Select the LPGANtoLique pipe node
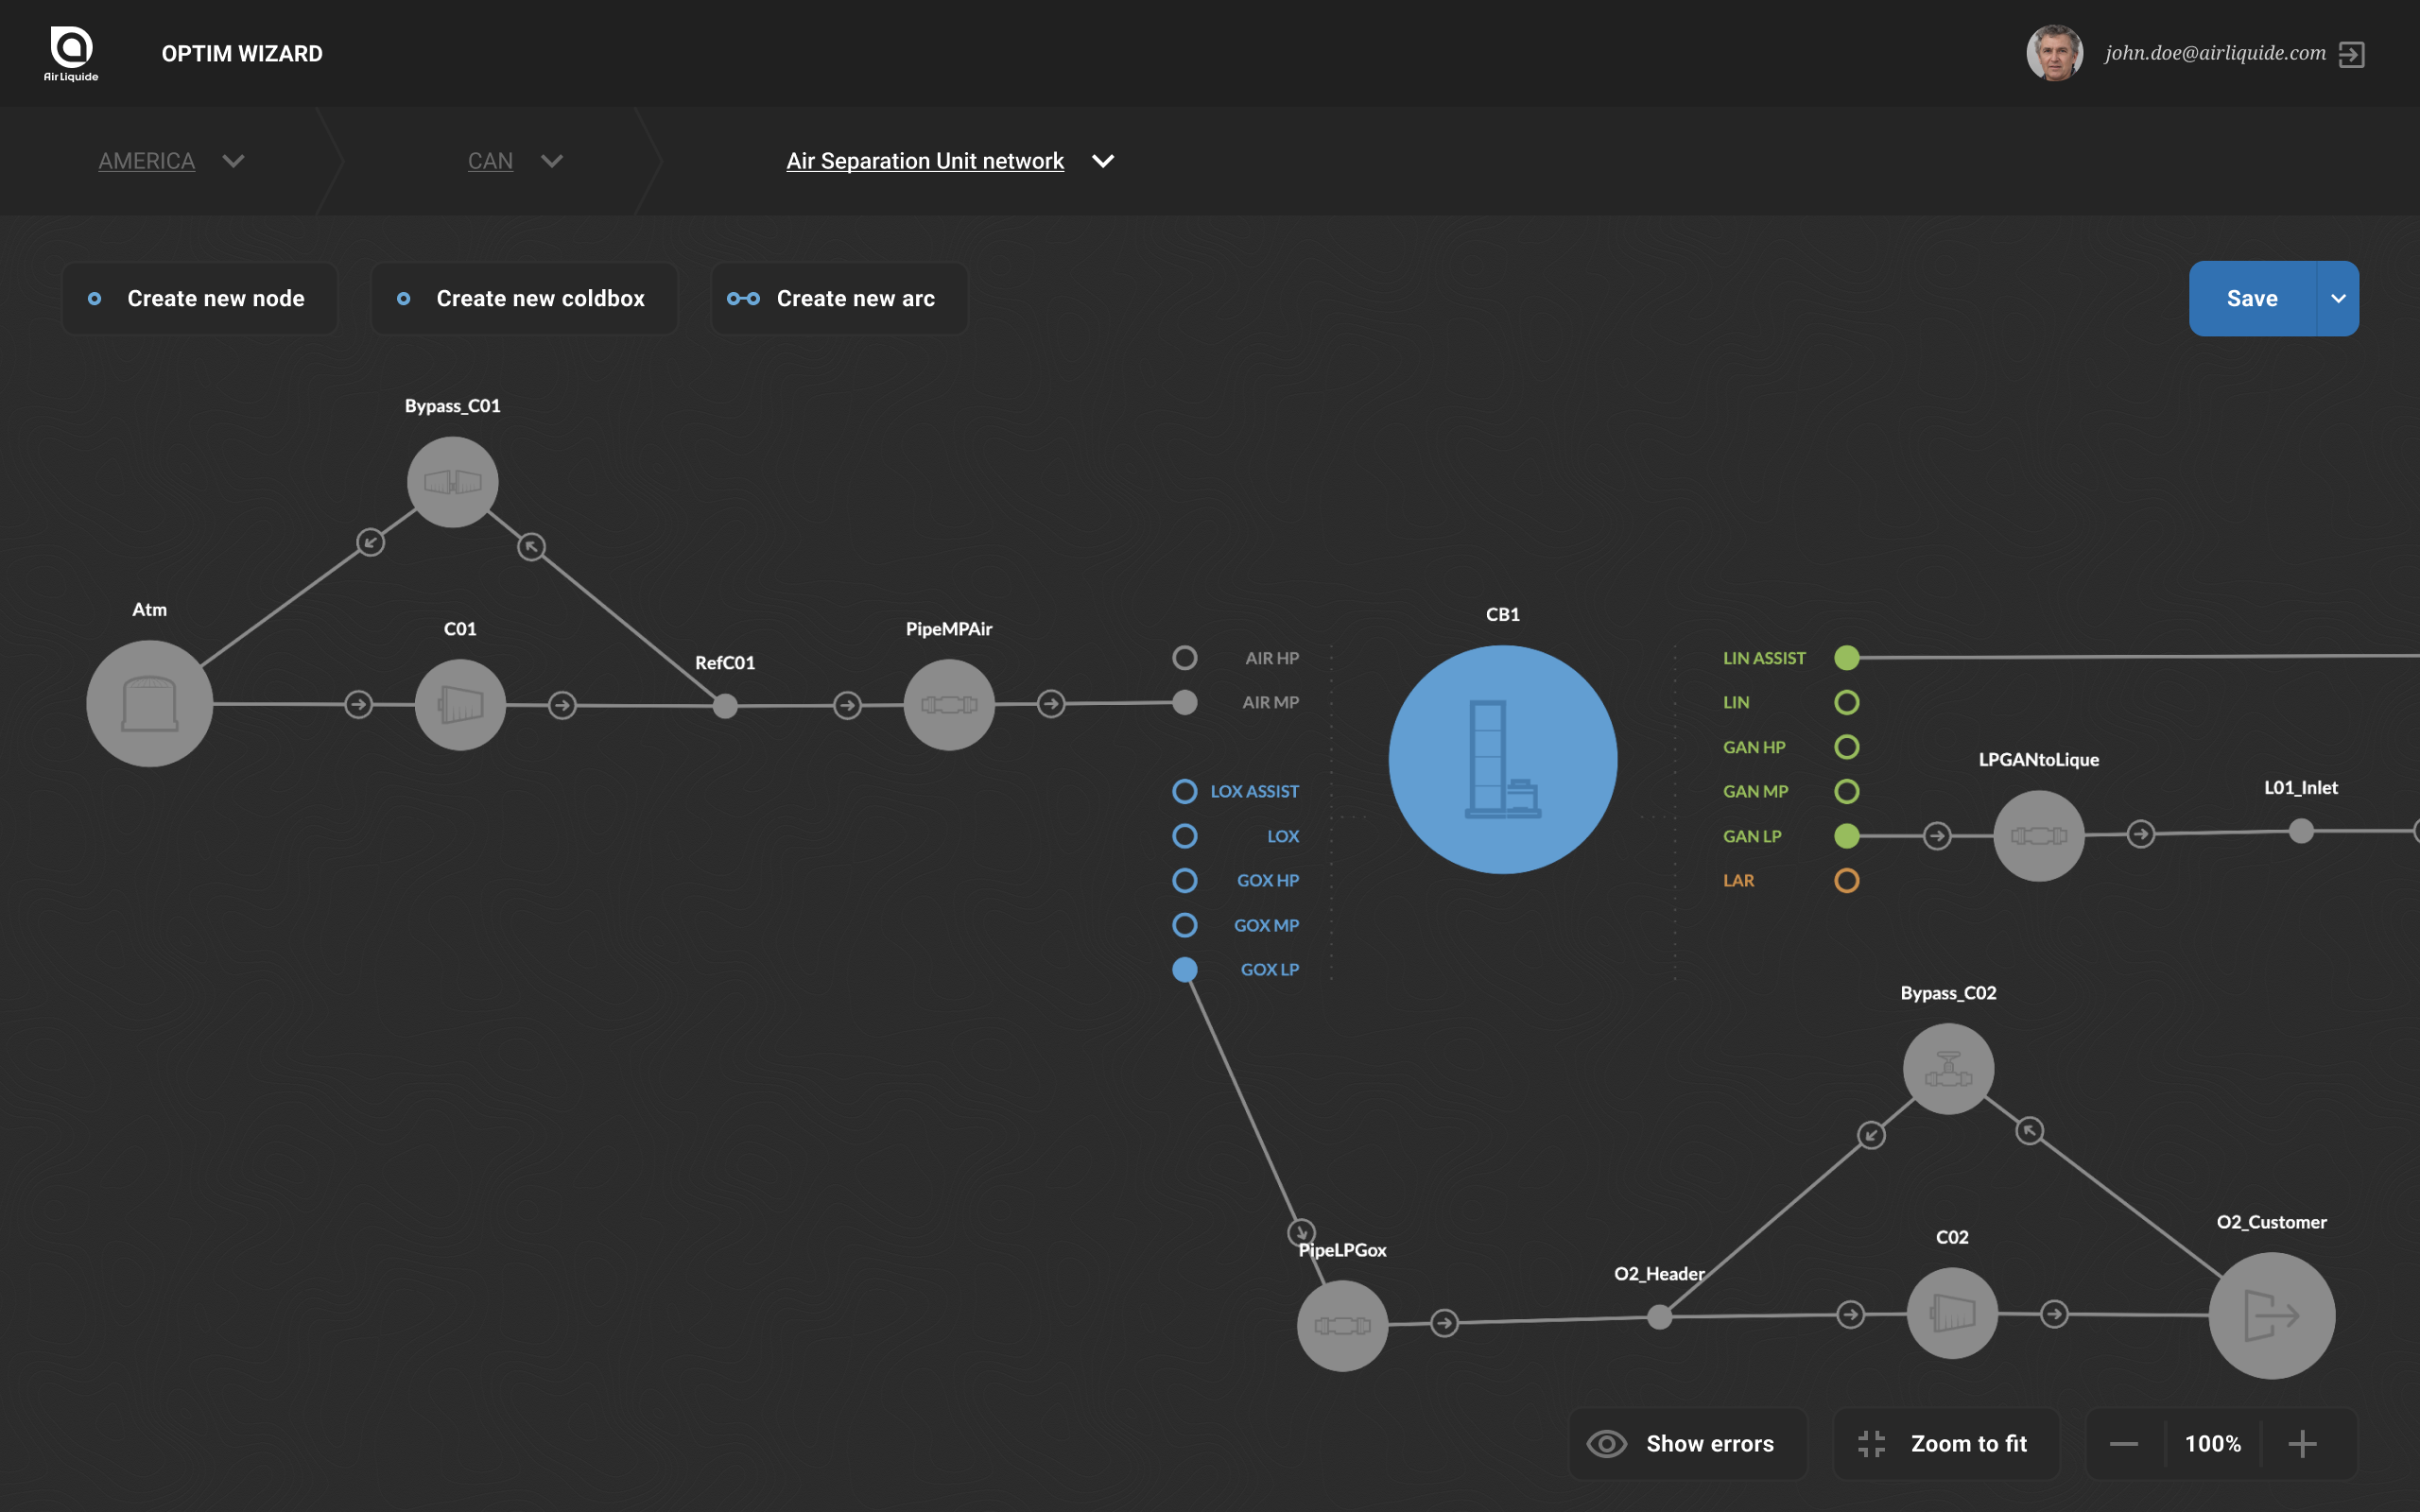 2038,836
